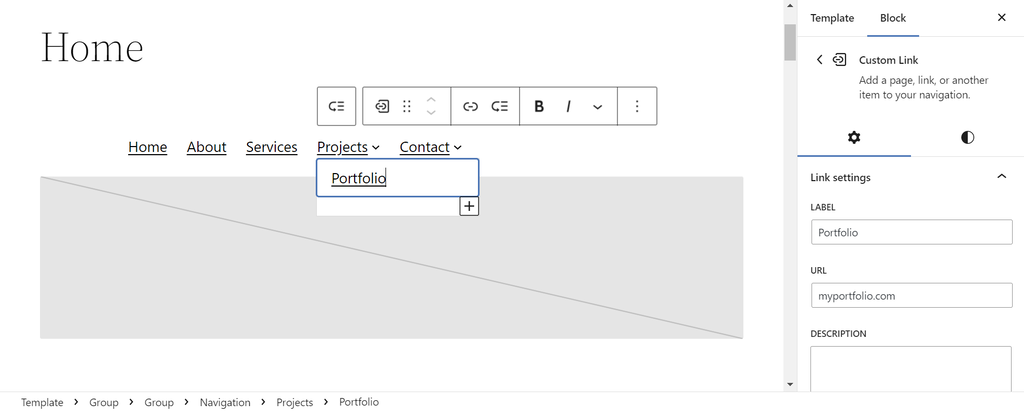Expand the Contact submenu chevron
Image resolution: width=1024 pixels, height=411 pixels.
(458, 148)
